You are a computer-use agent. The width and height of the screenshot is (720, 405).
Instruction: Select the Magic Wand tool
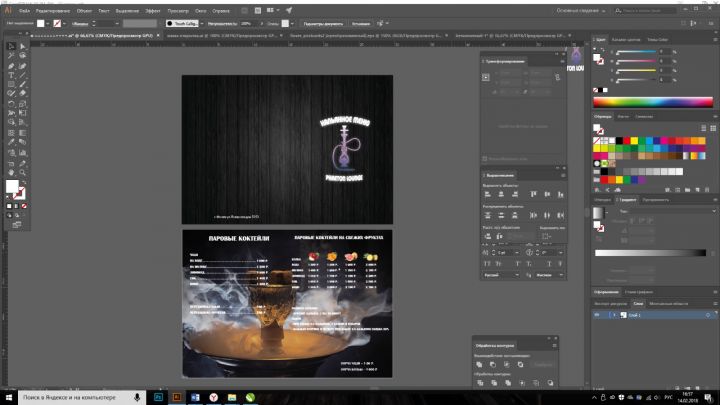tap(11, 56)
